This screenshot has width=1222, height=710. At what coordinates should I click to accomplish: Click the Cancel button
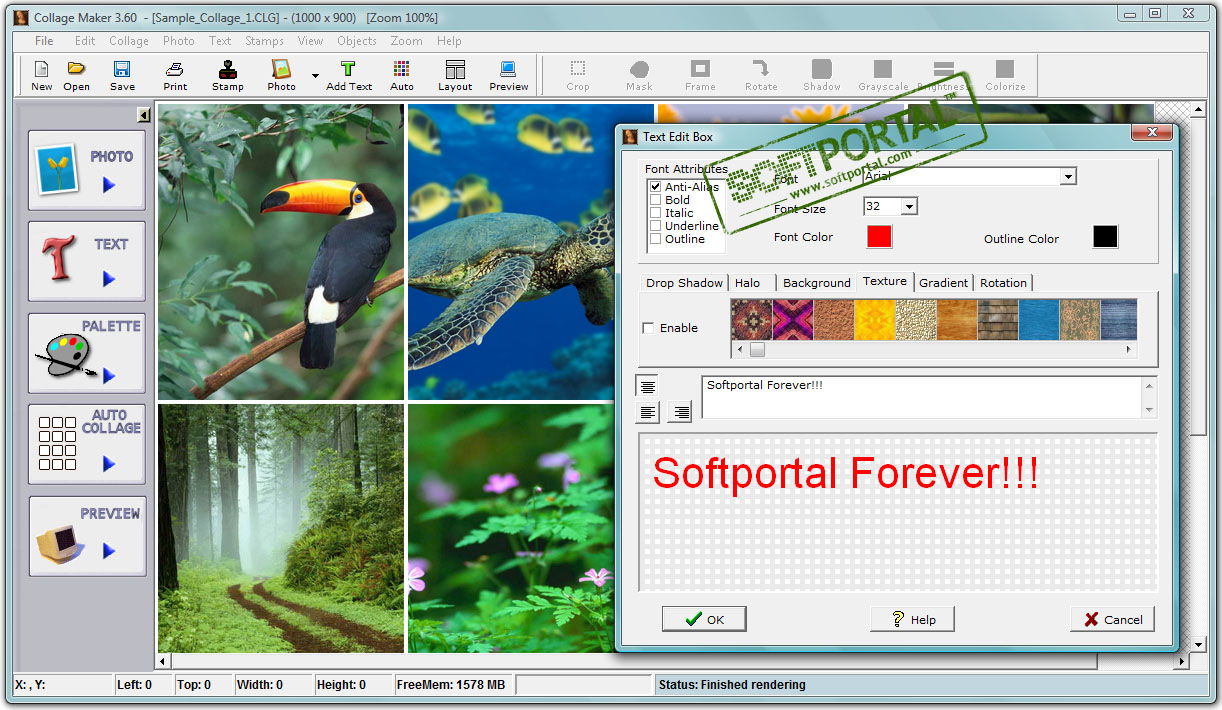click(x=1113, y=619)
